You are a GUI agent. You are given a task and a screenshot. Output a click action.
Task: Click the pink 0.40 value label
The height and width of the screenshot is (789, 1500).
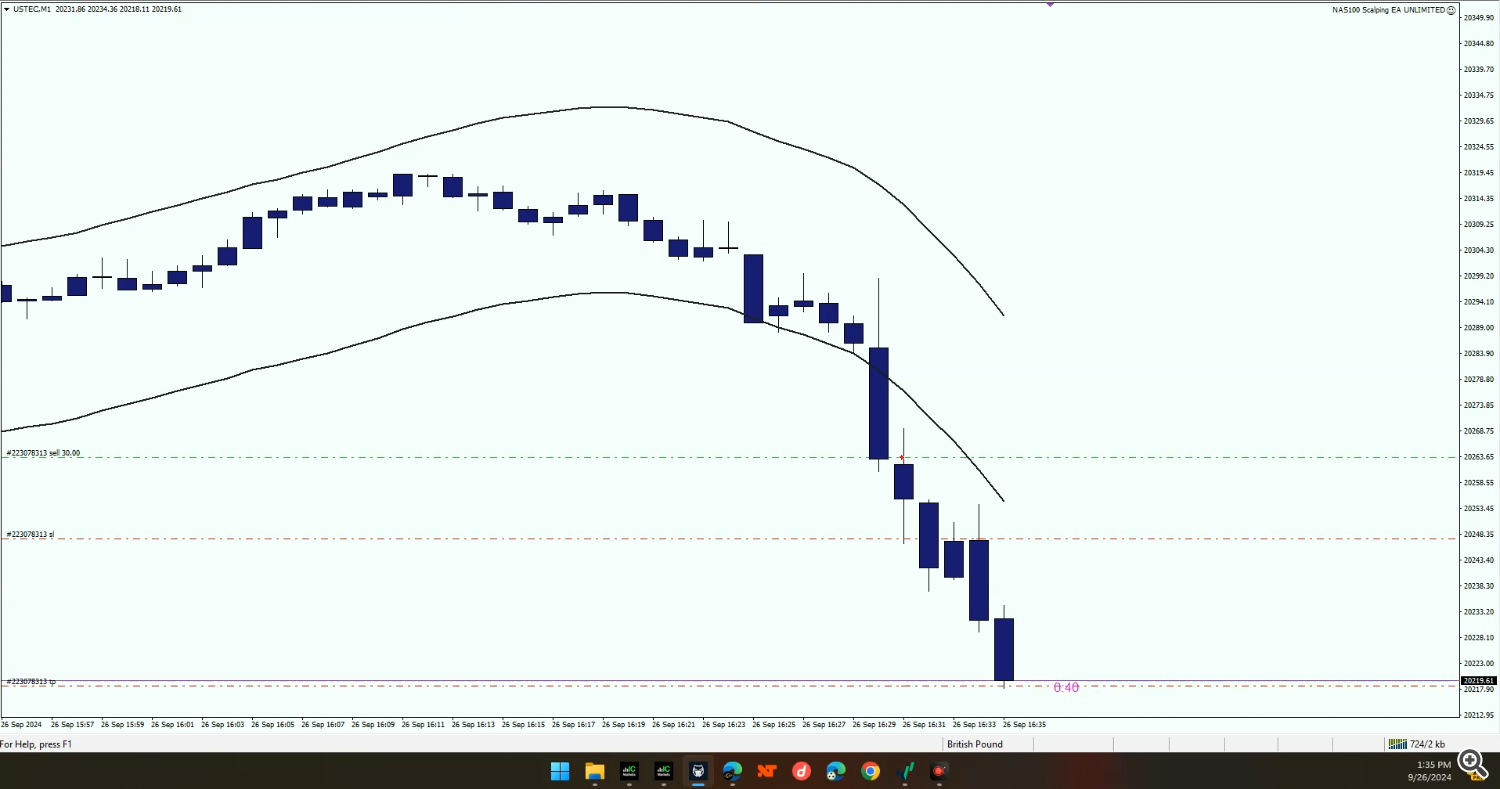(1066, 688)
